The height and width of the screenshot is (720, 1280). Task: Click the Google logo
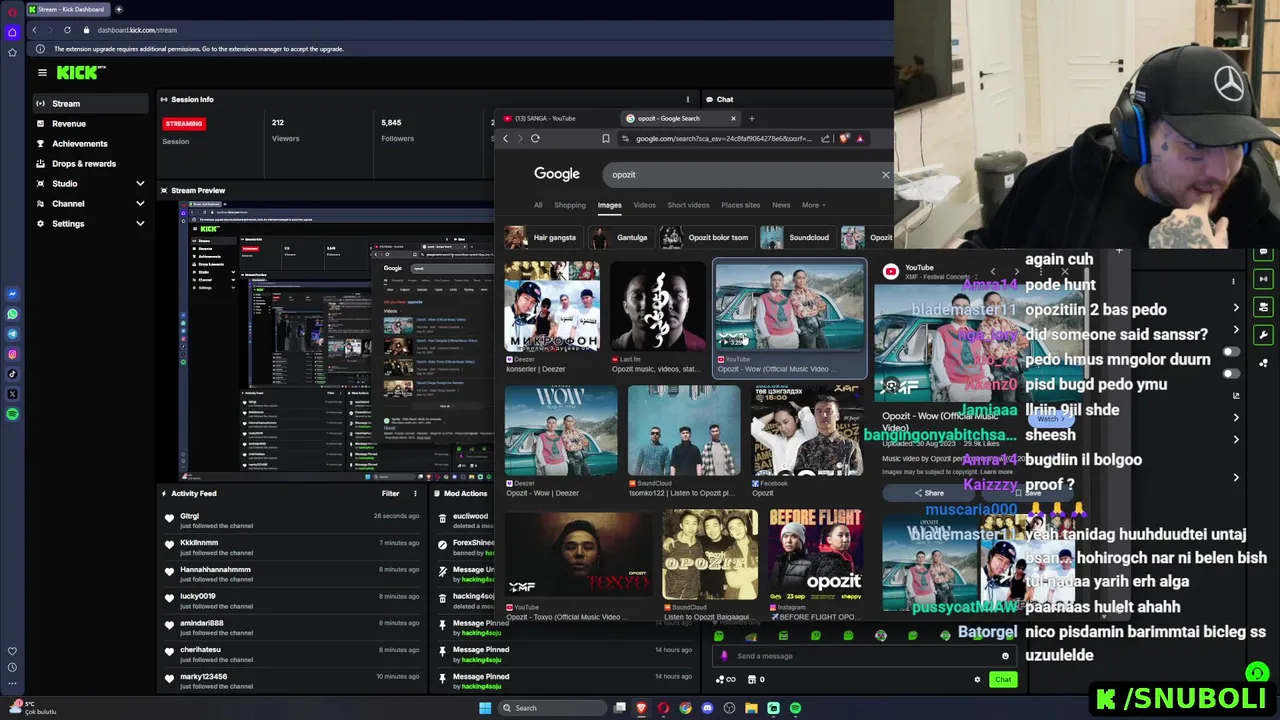coord(557,174)
